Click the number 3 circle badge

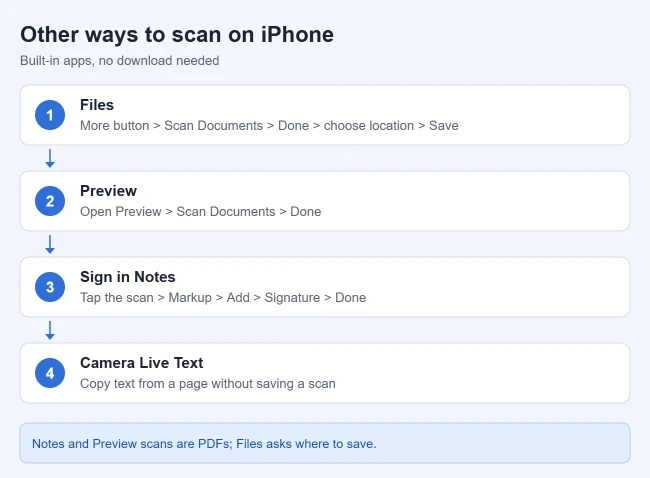[50, 287]
